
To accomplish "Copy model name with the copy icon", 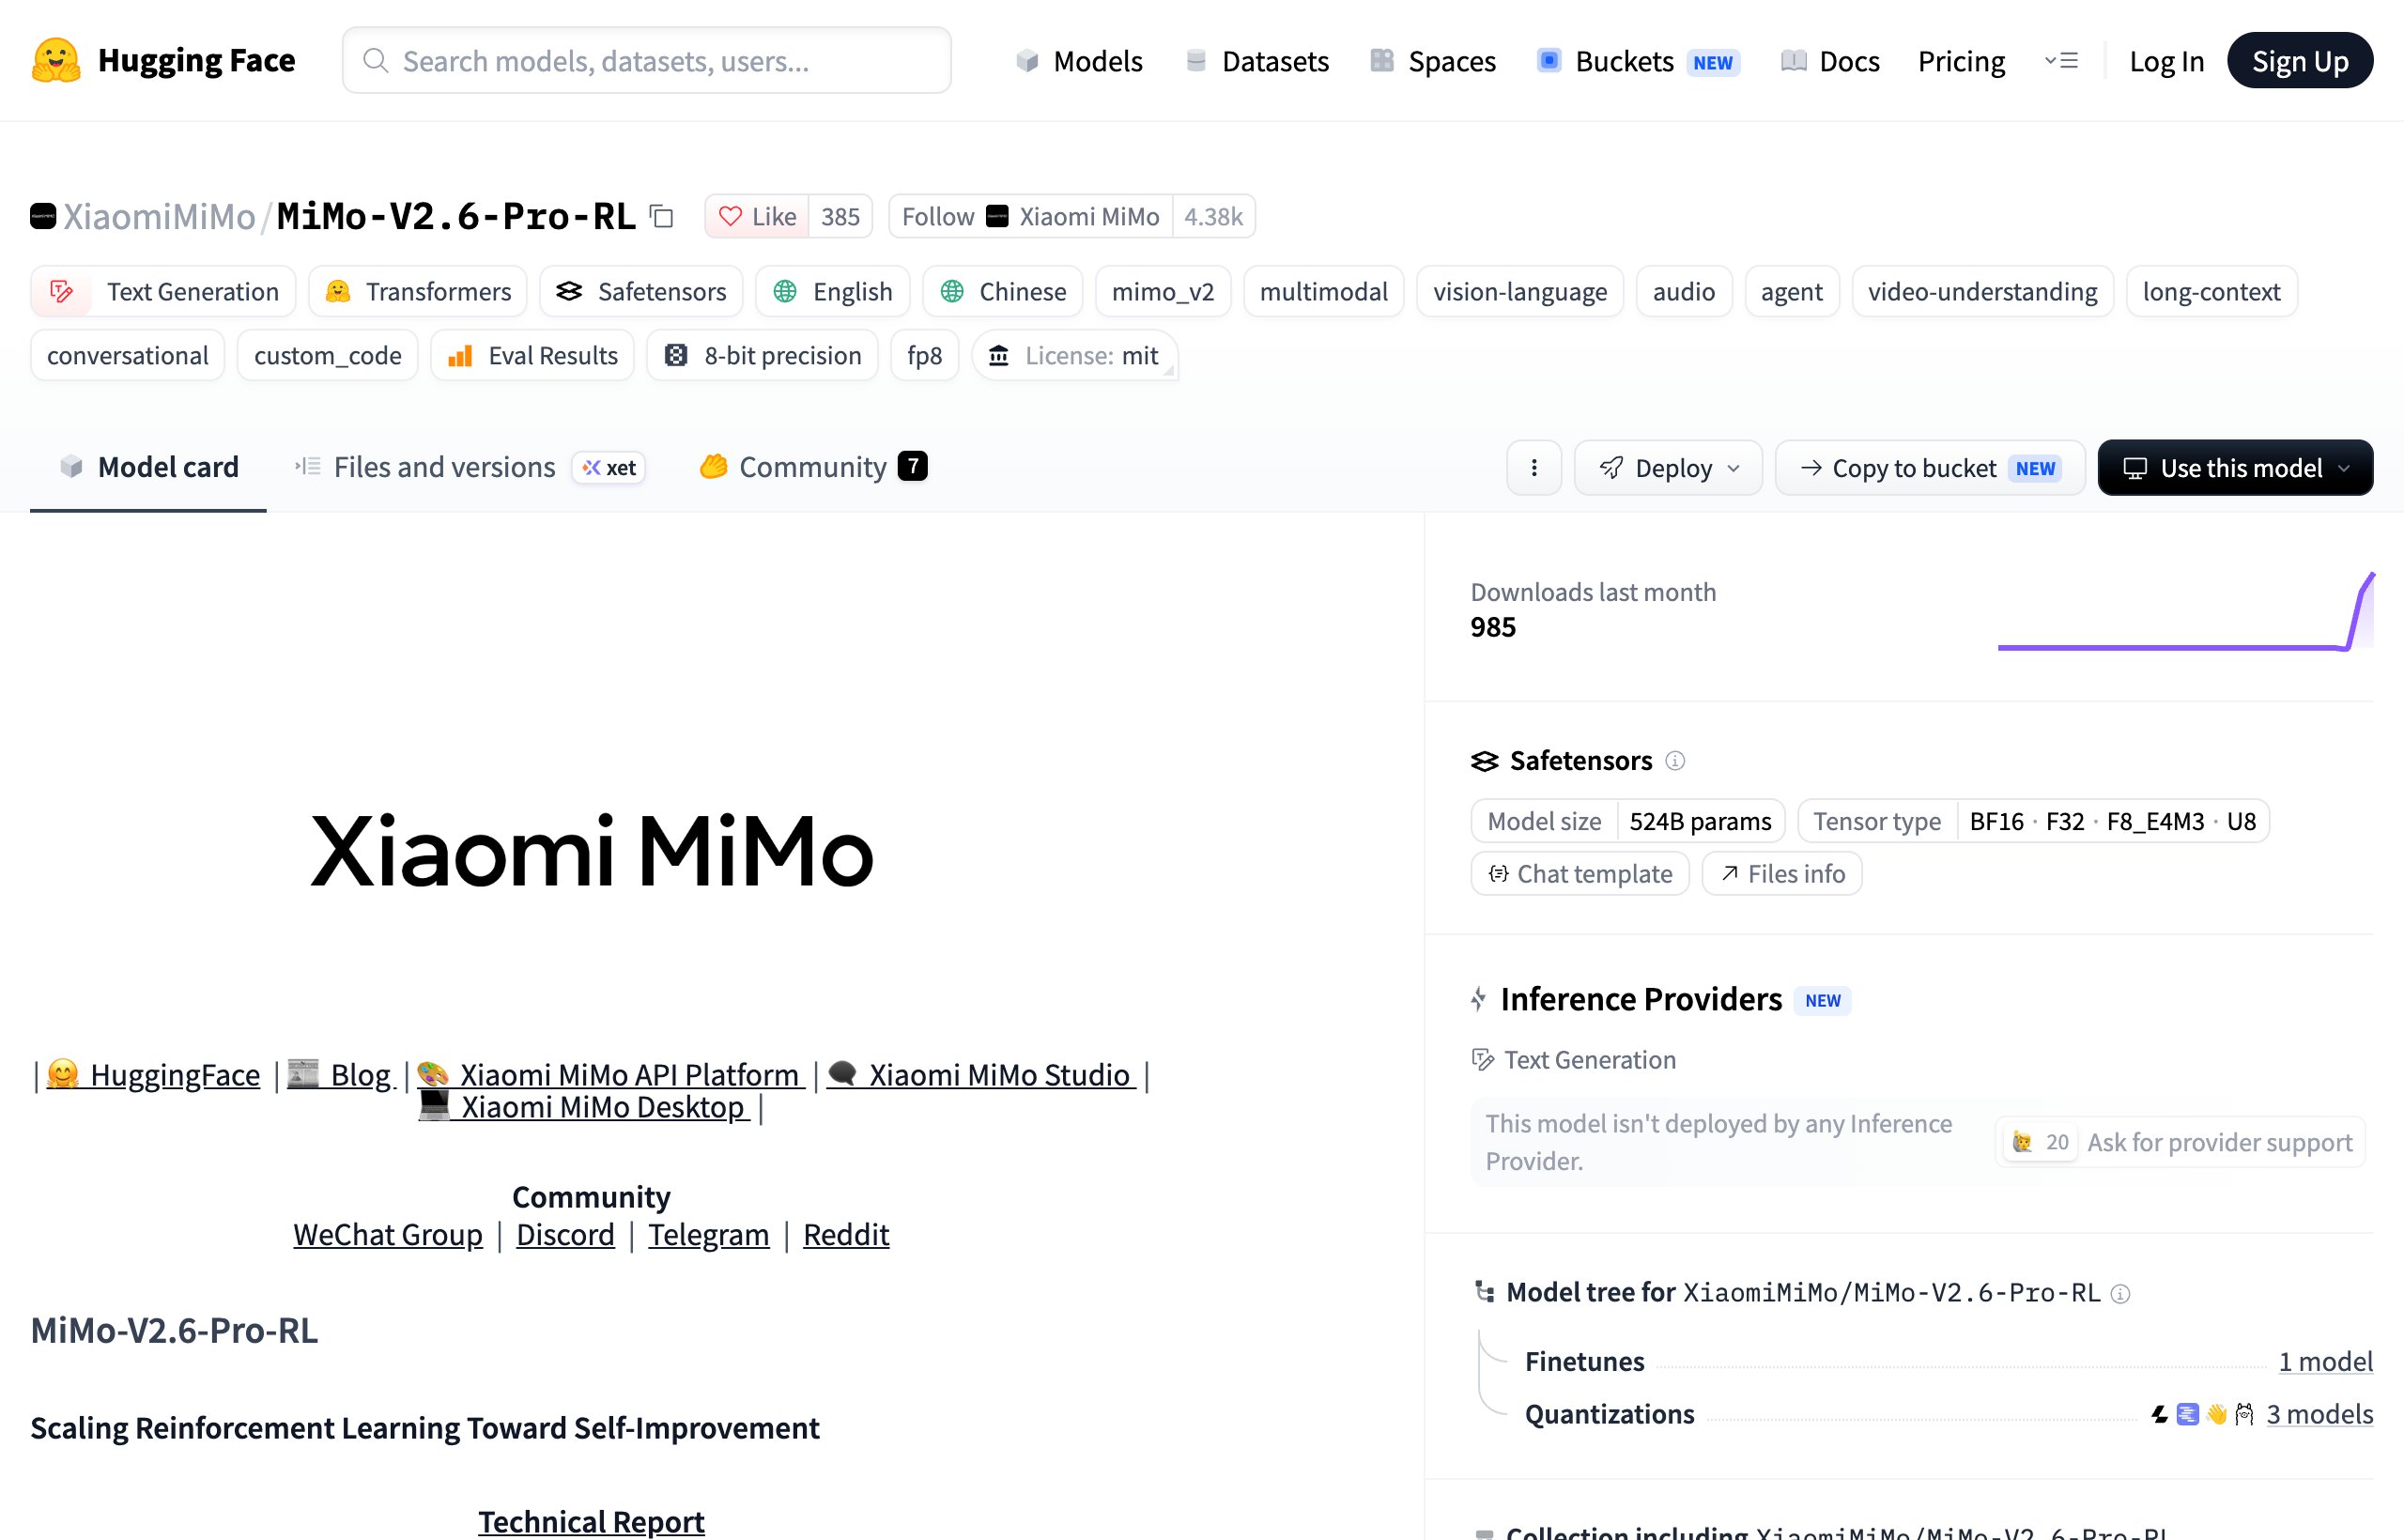I will [662, 216].
